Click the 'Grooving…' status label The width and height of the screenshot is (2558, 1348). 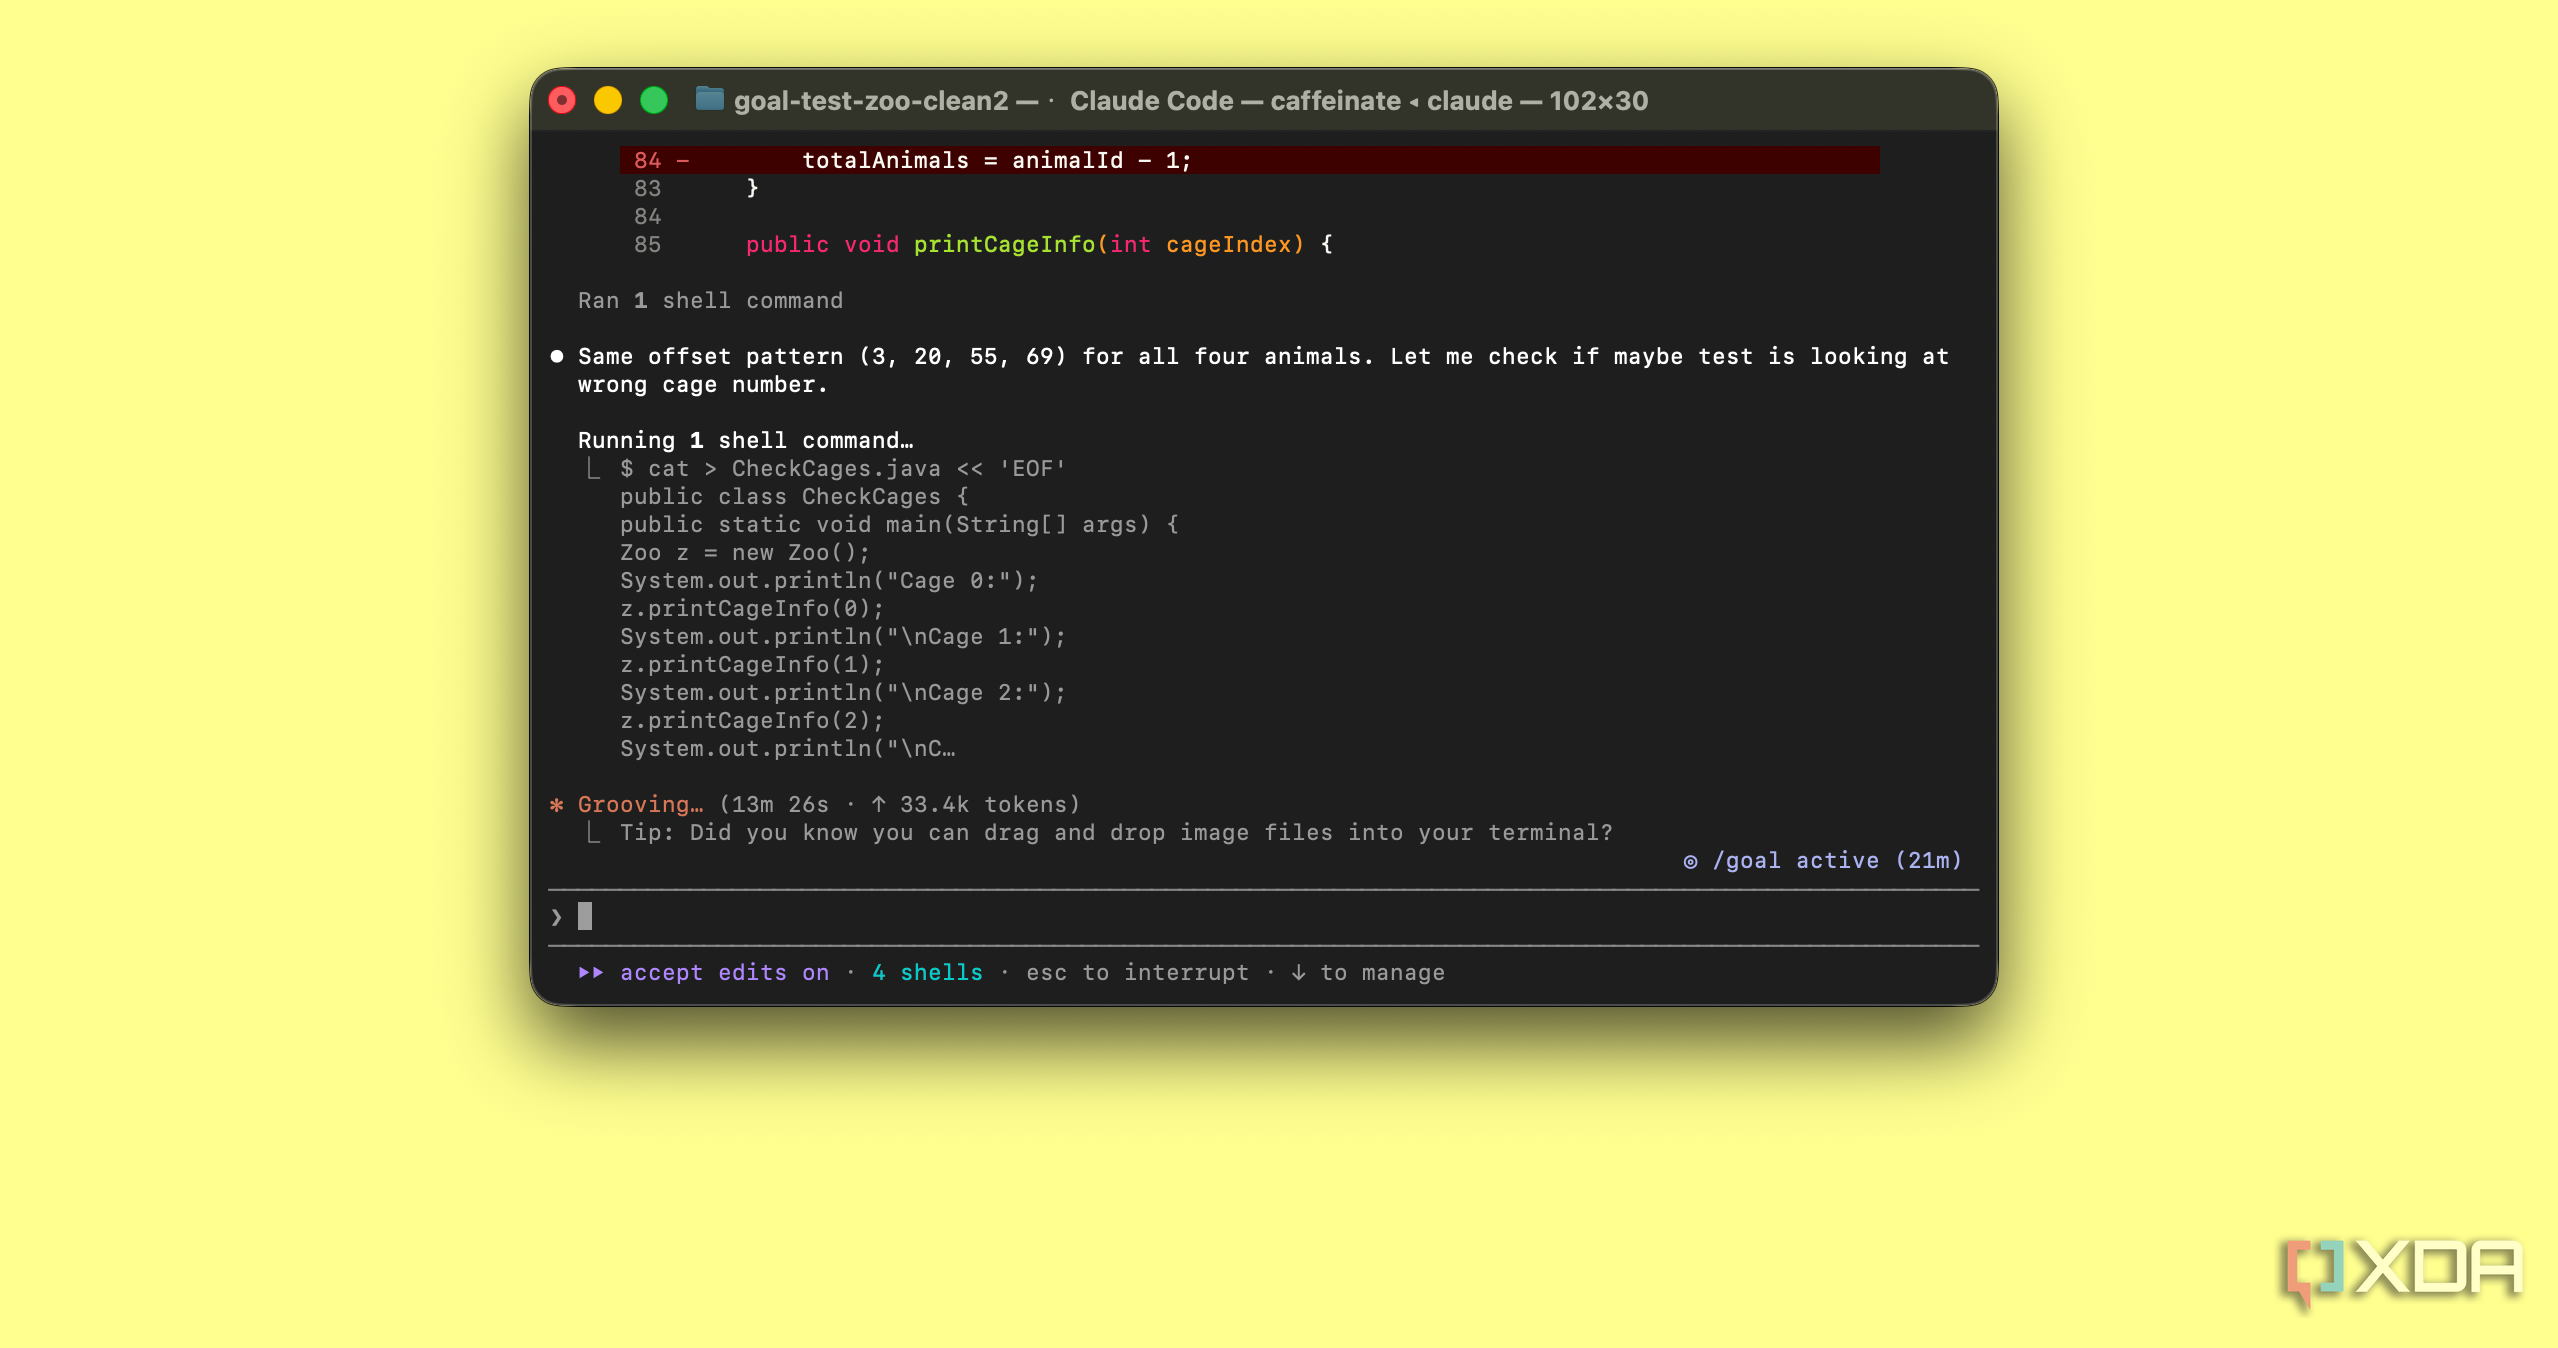tap(640, 804)
